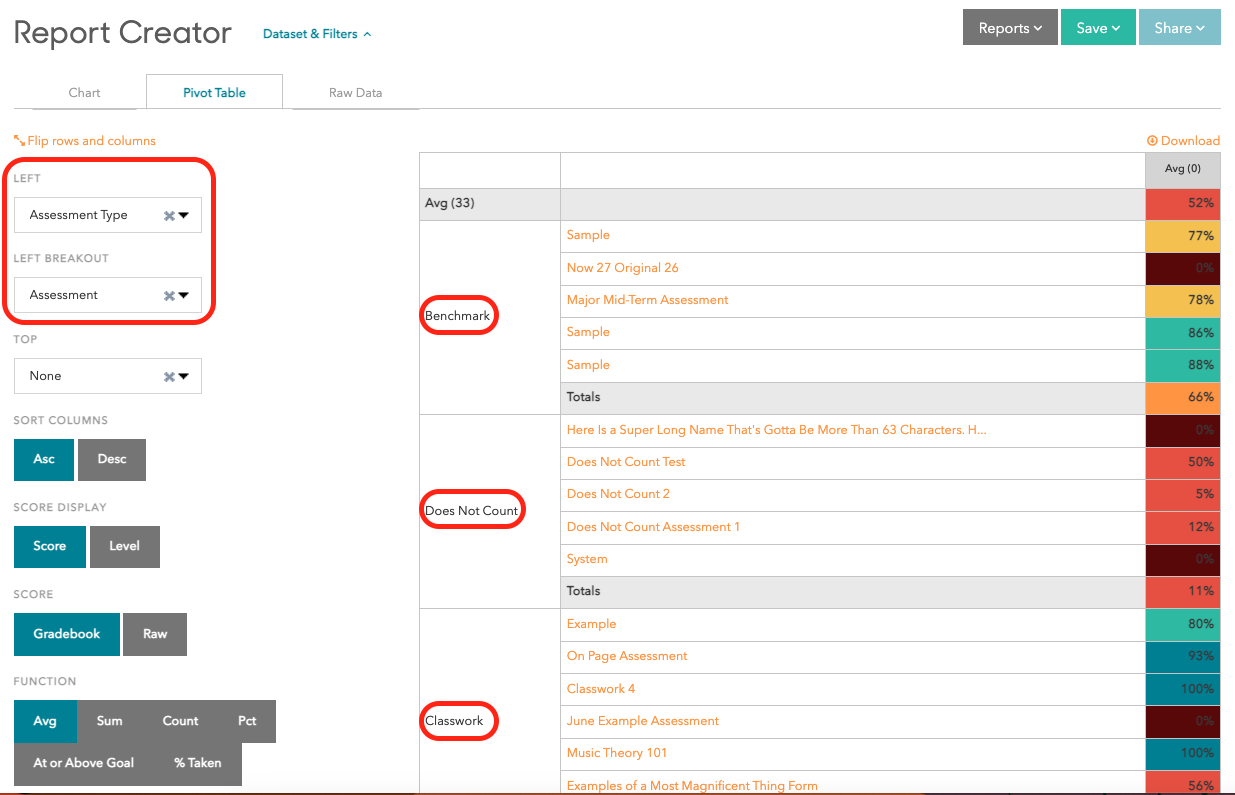Open the Reports dropdown menu

(1009, 28)
